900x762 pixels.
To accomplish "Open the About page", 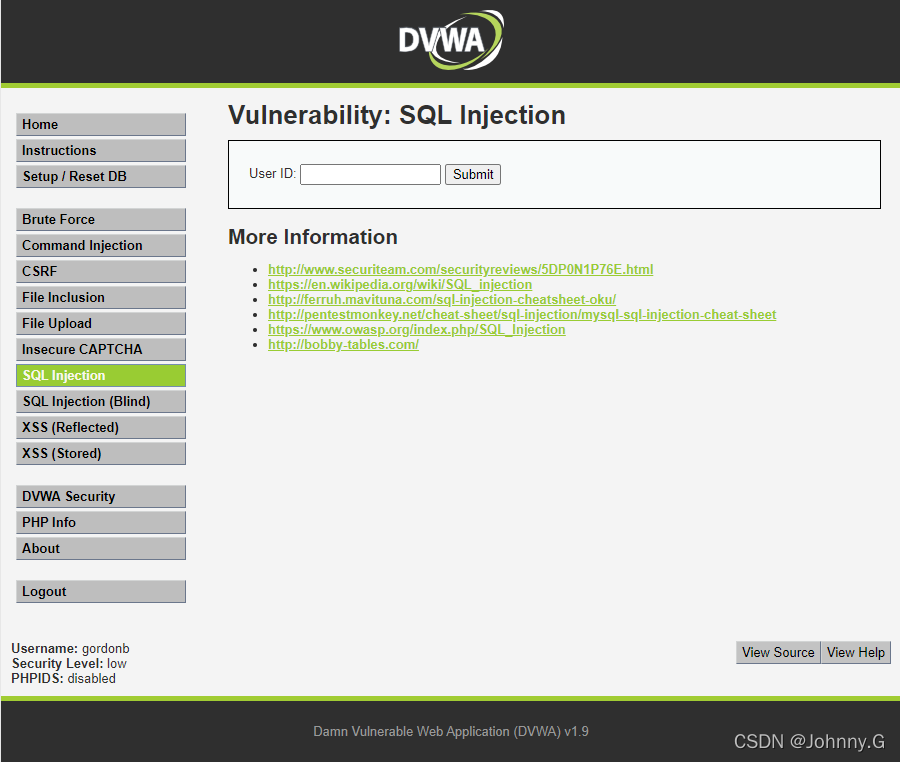I will pyautogui.click(x=101, y=549).
